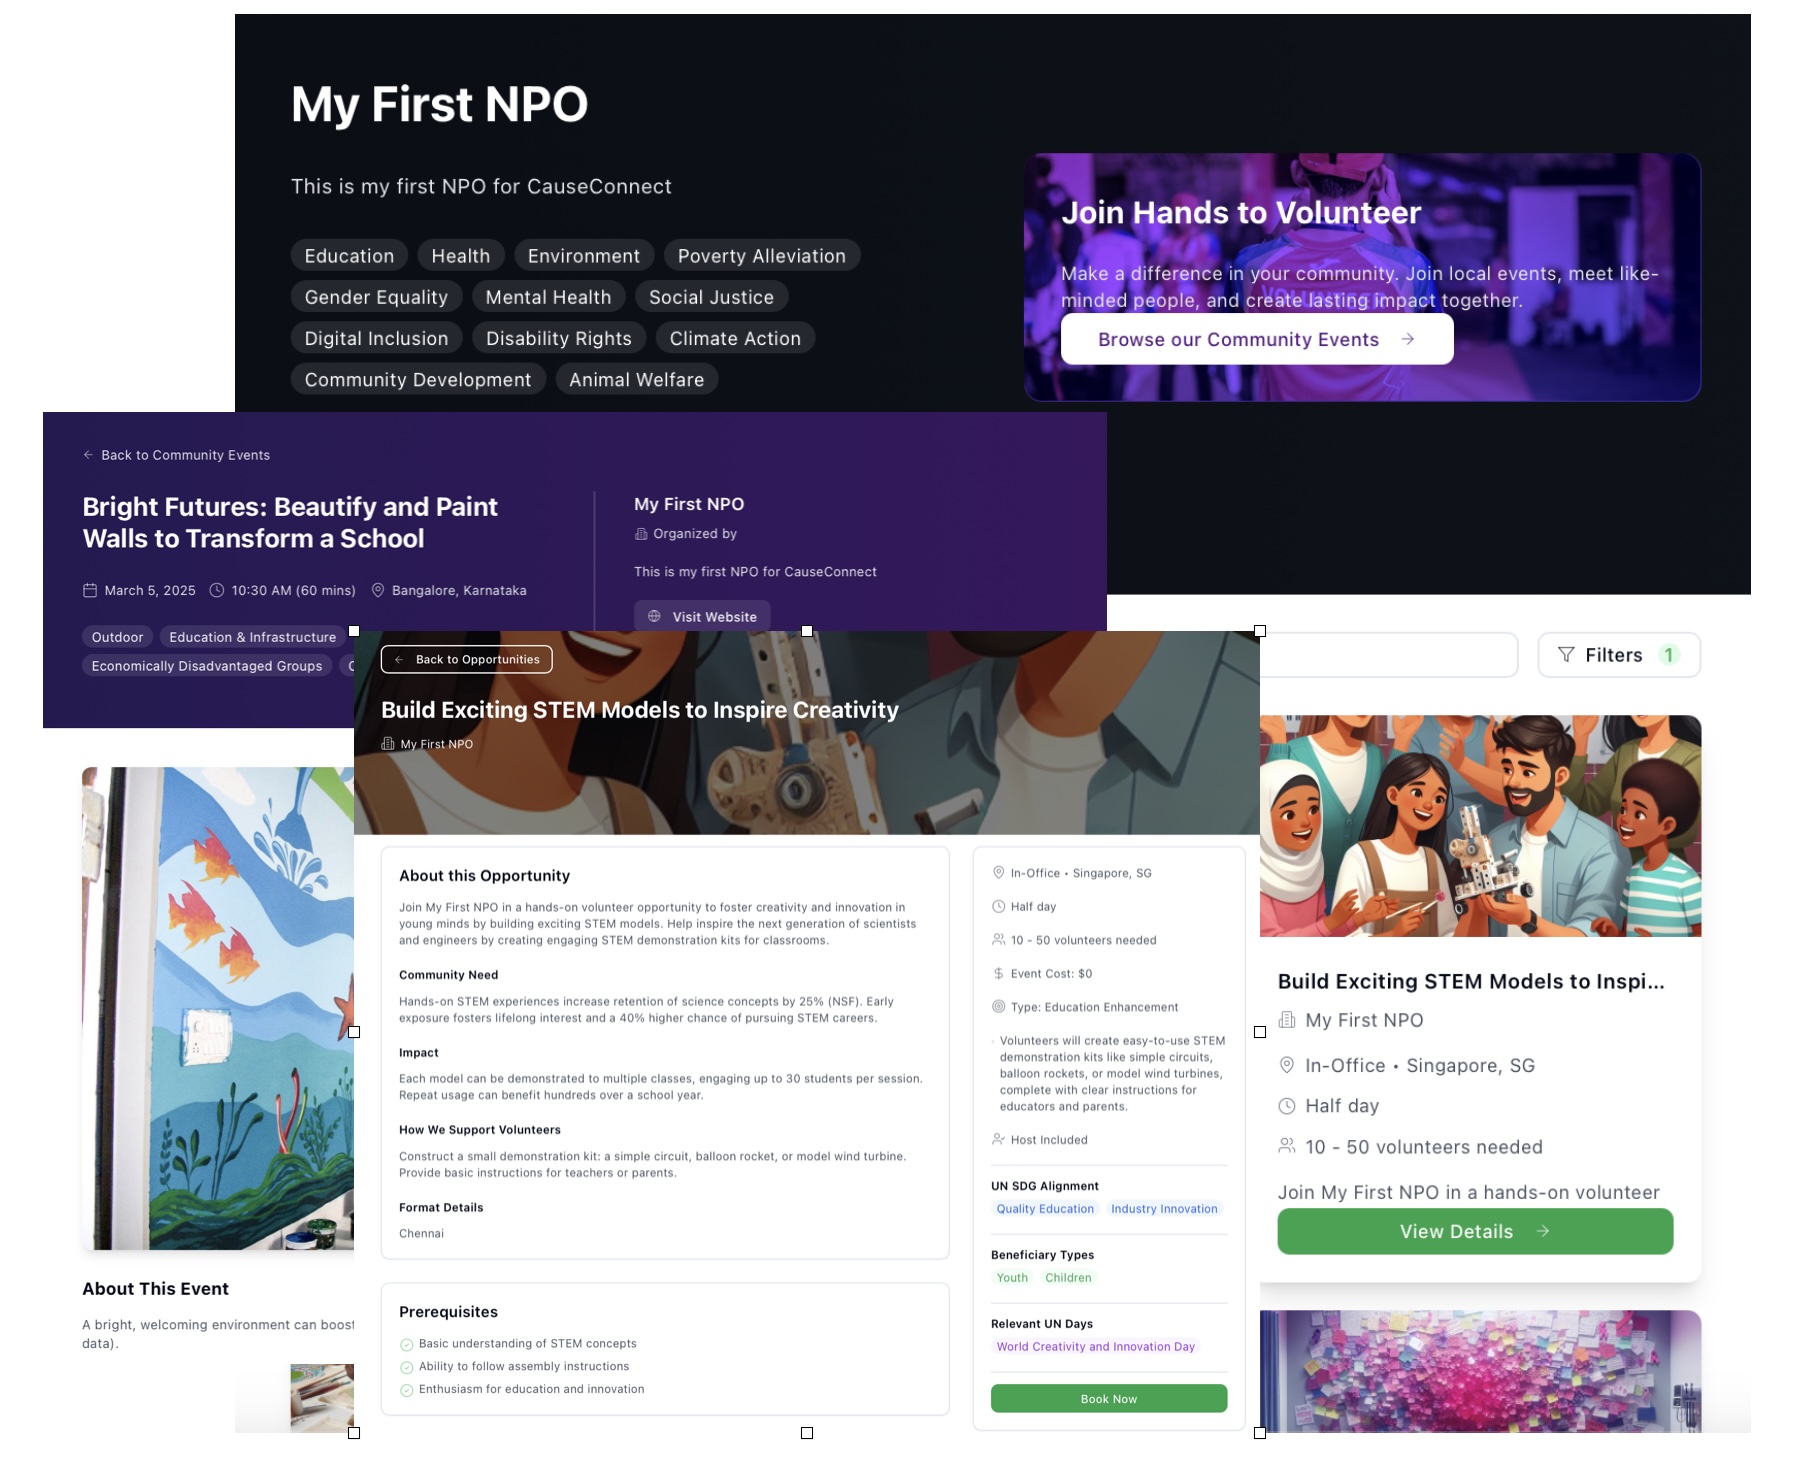Viewport: 1804px width, 1470px height.
Task: Click the location pin near Bangalore, Karnataka
Action: pos(378,591)
